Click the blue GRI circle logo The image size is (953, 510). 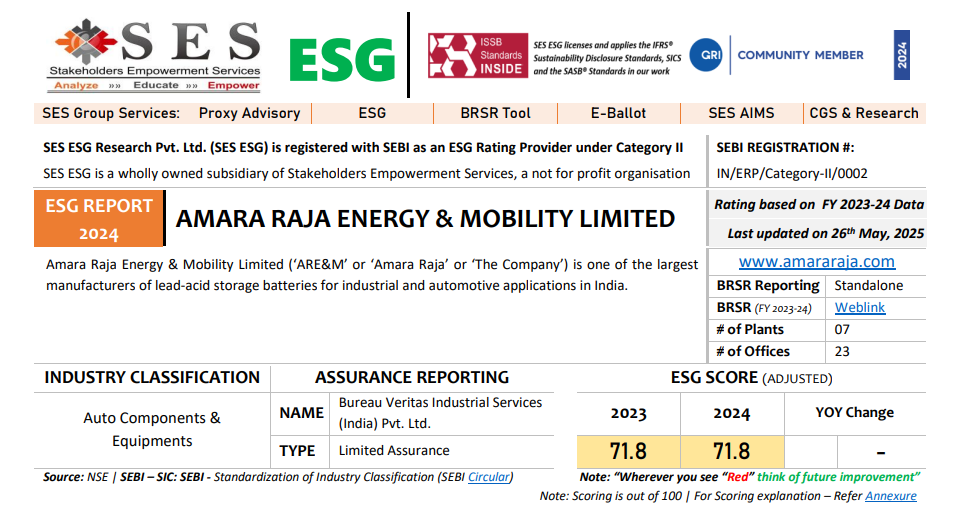click(x=706, y=55)
